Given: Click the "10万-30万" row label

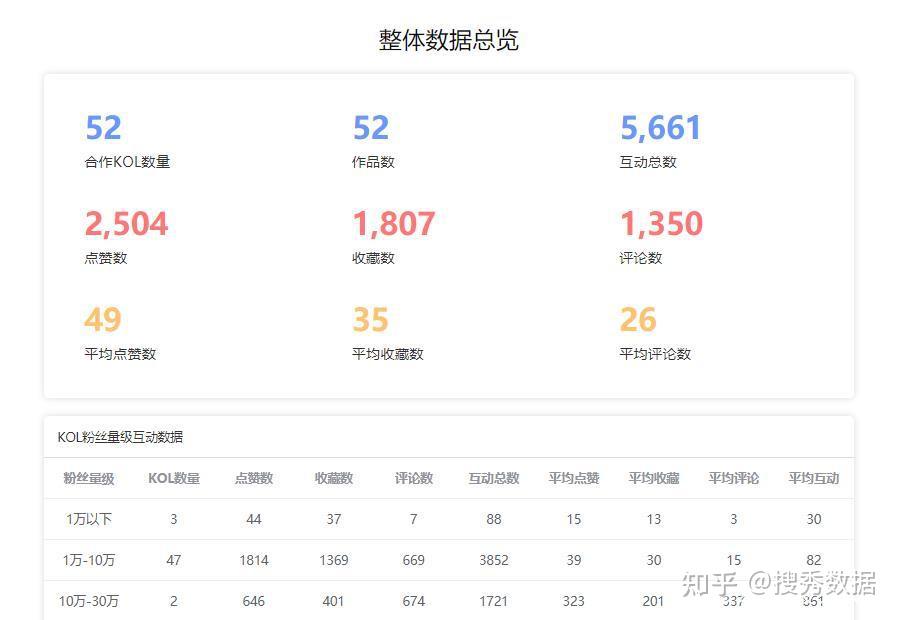Looking at the screenshot, I should click(x=89, y=601).
